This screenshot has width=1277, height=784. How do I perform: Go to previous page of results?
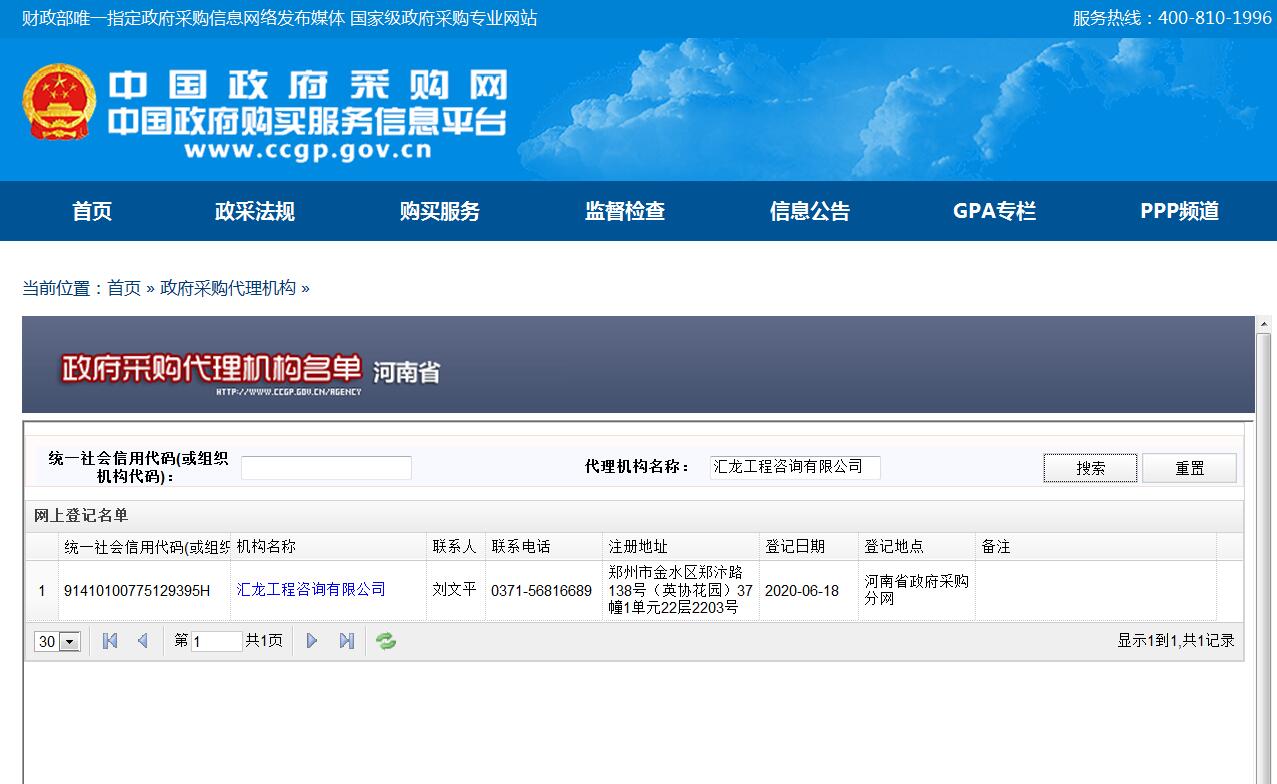click(x=142, y=641)
